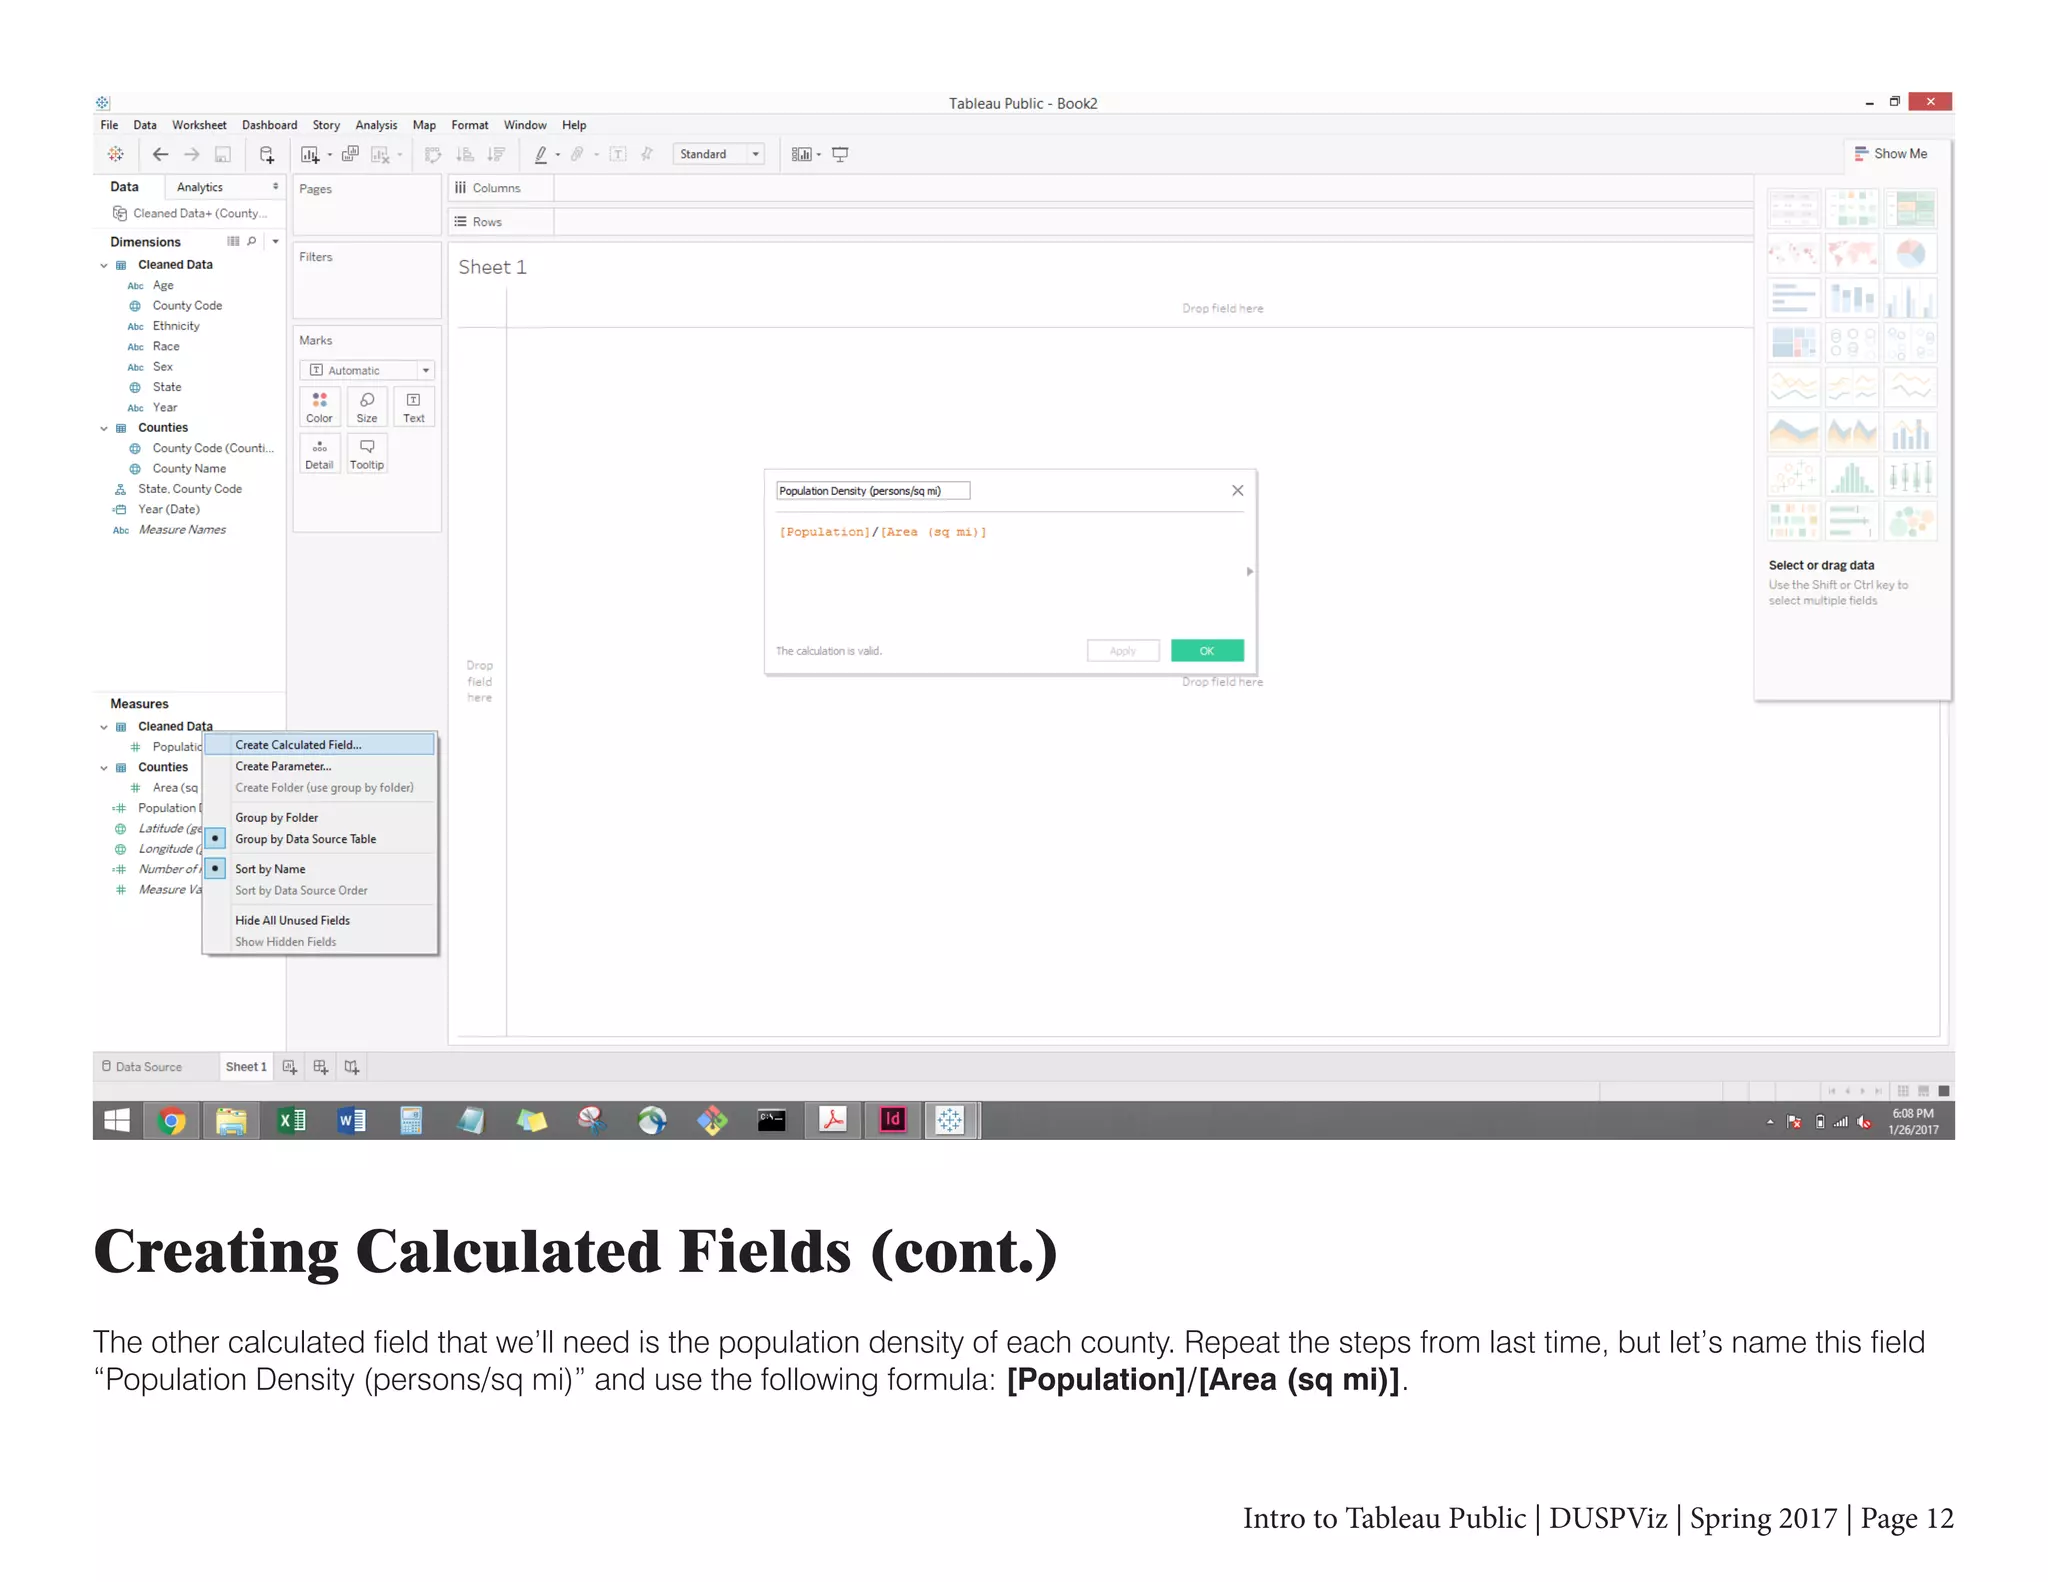Click the Clear Sheet toolbar icon

pyautogui.click(x=380, y=154)
